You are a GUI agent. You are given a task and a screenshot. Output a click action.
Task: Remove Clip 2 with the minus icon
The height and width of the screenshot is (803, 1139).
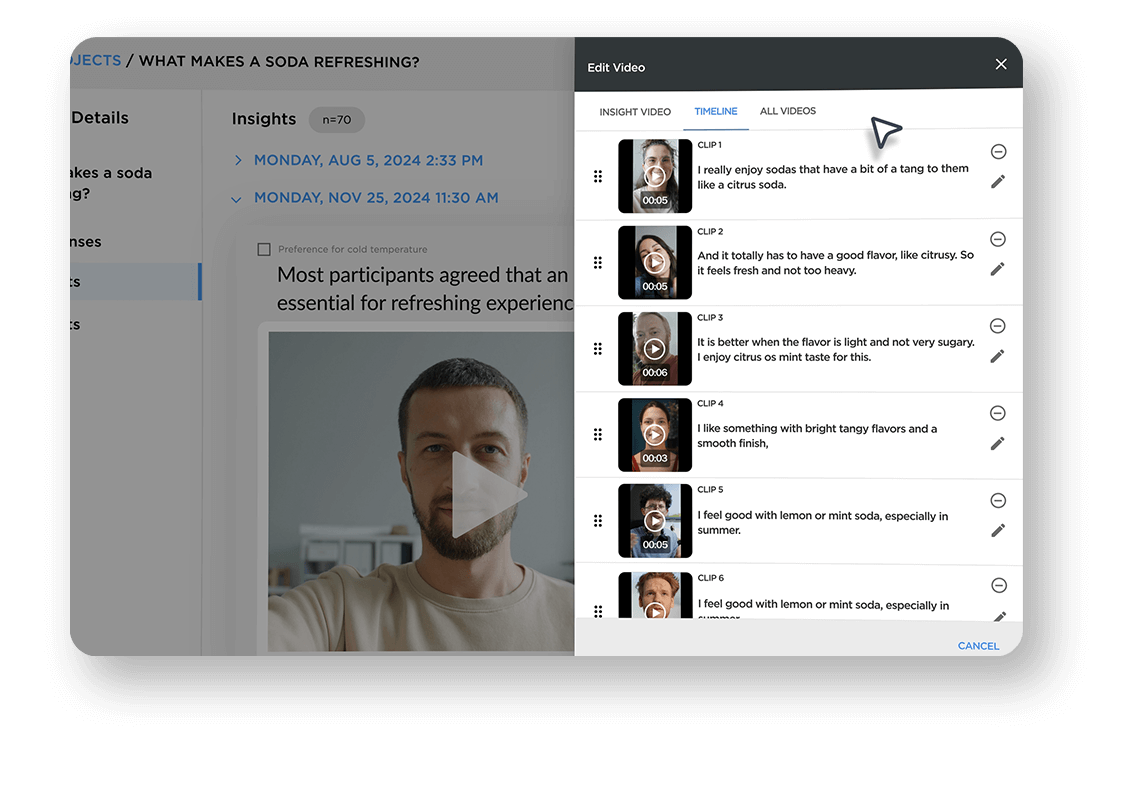[998, 239]
